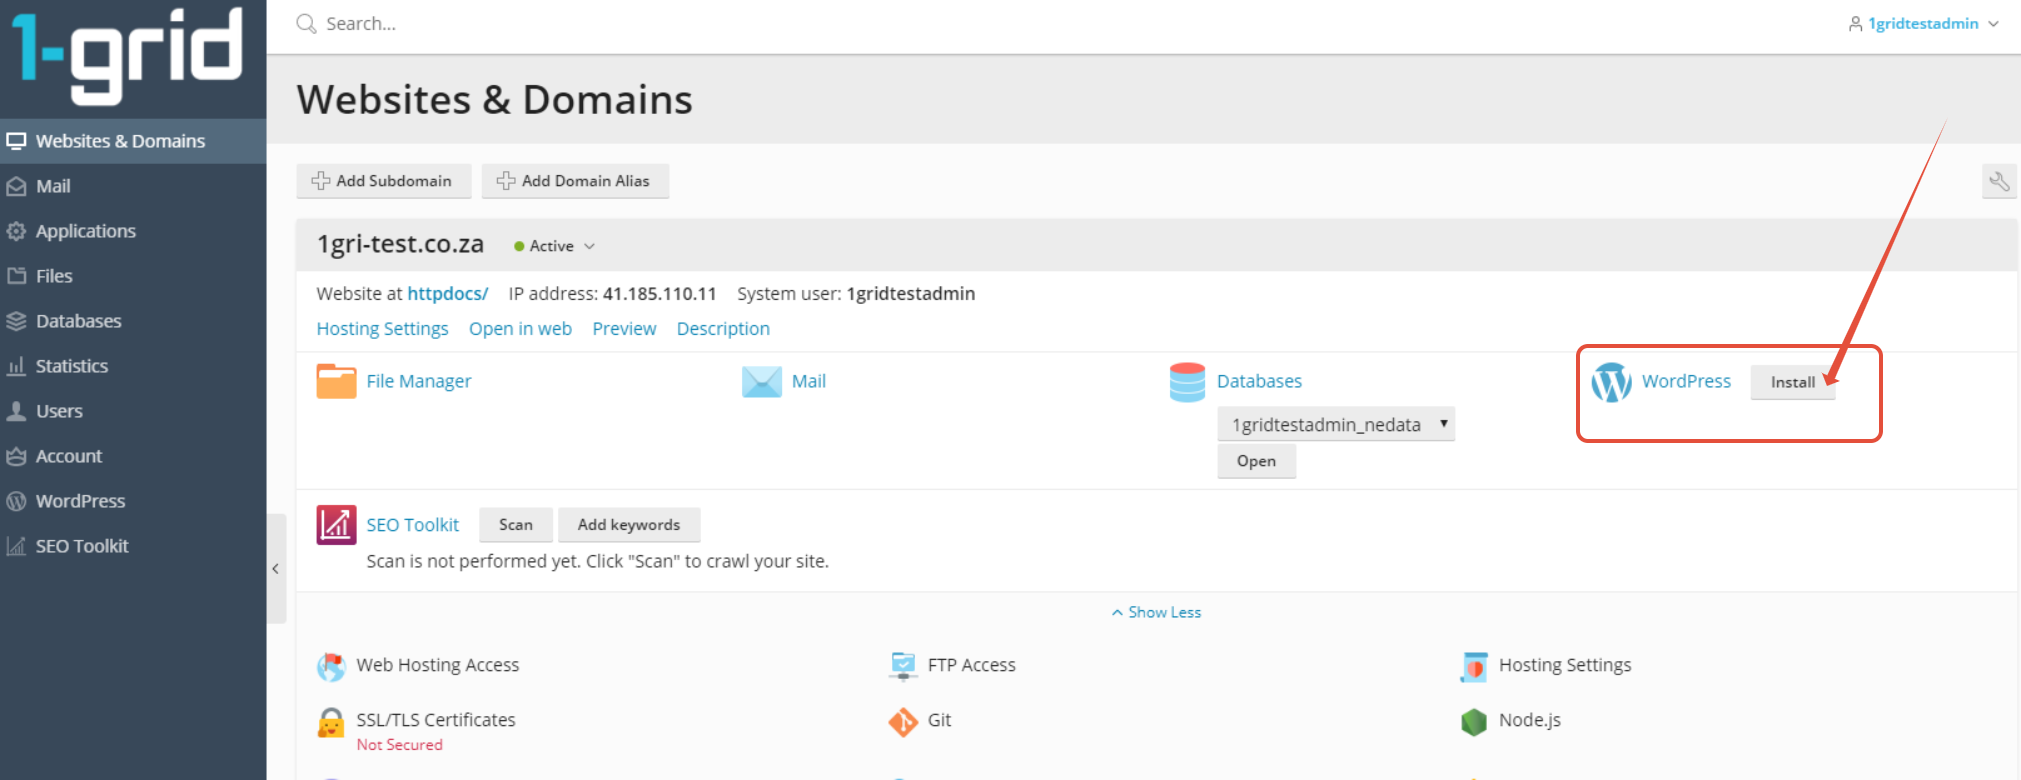Click the sidebar Users person icon
The width and height of the screenshot is (2021, 780).
pos(16,411)
